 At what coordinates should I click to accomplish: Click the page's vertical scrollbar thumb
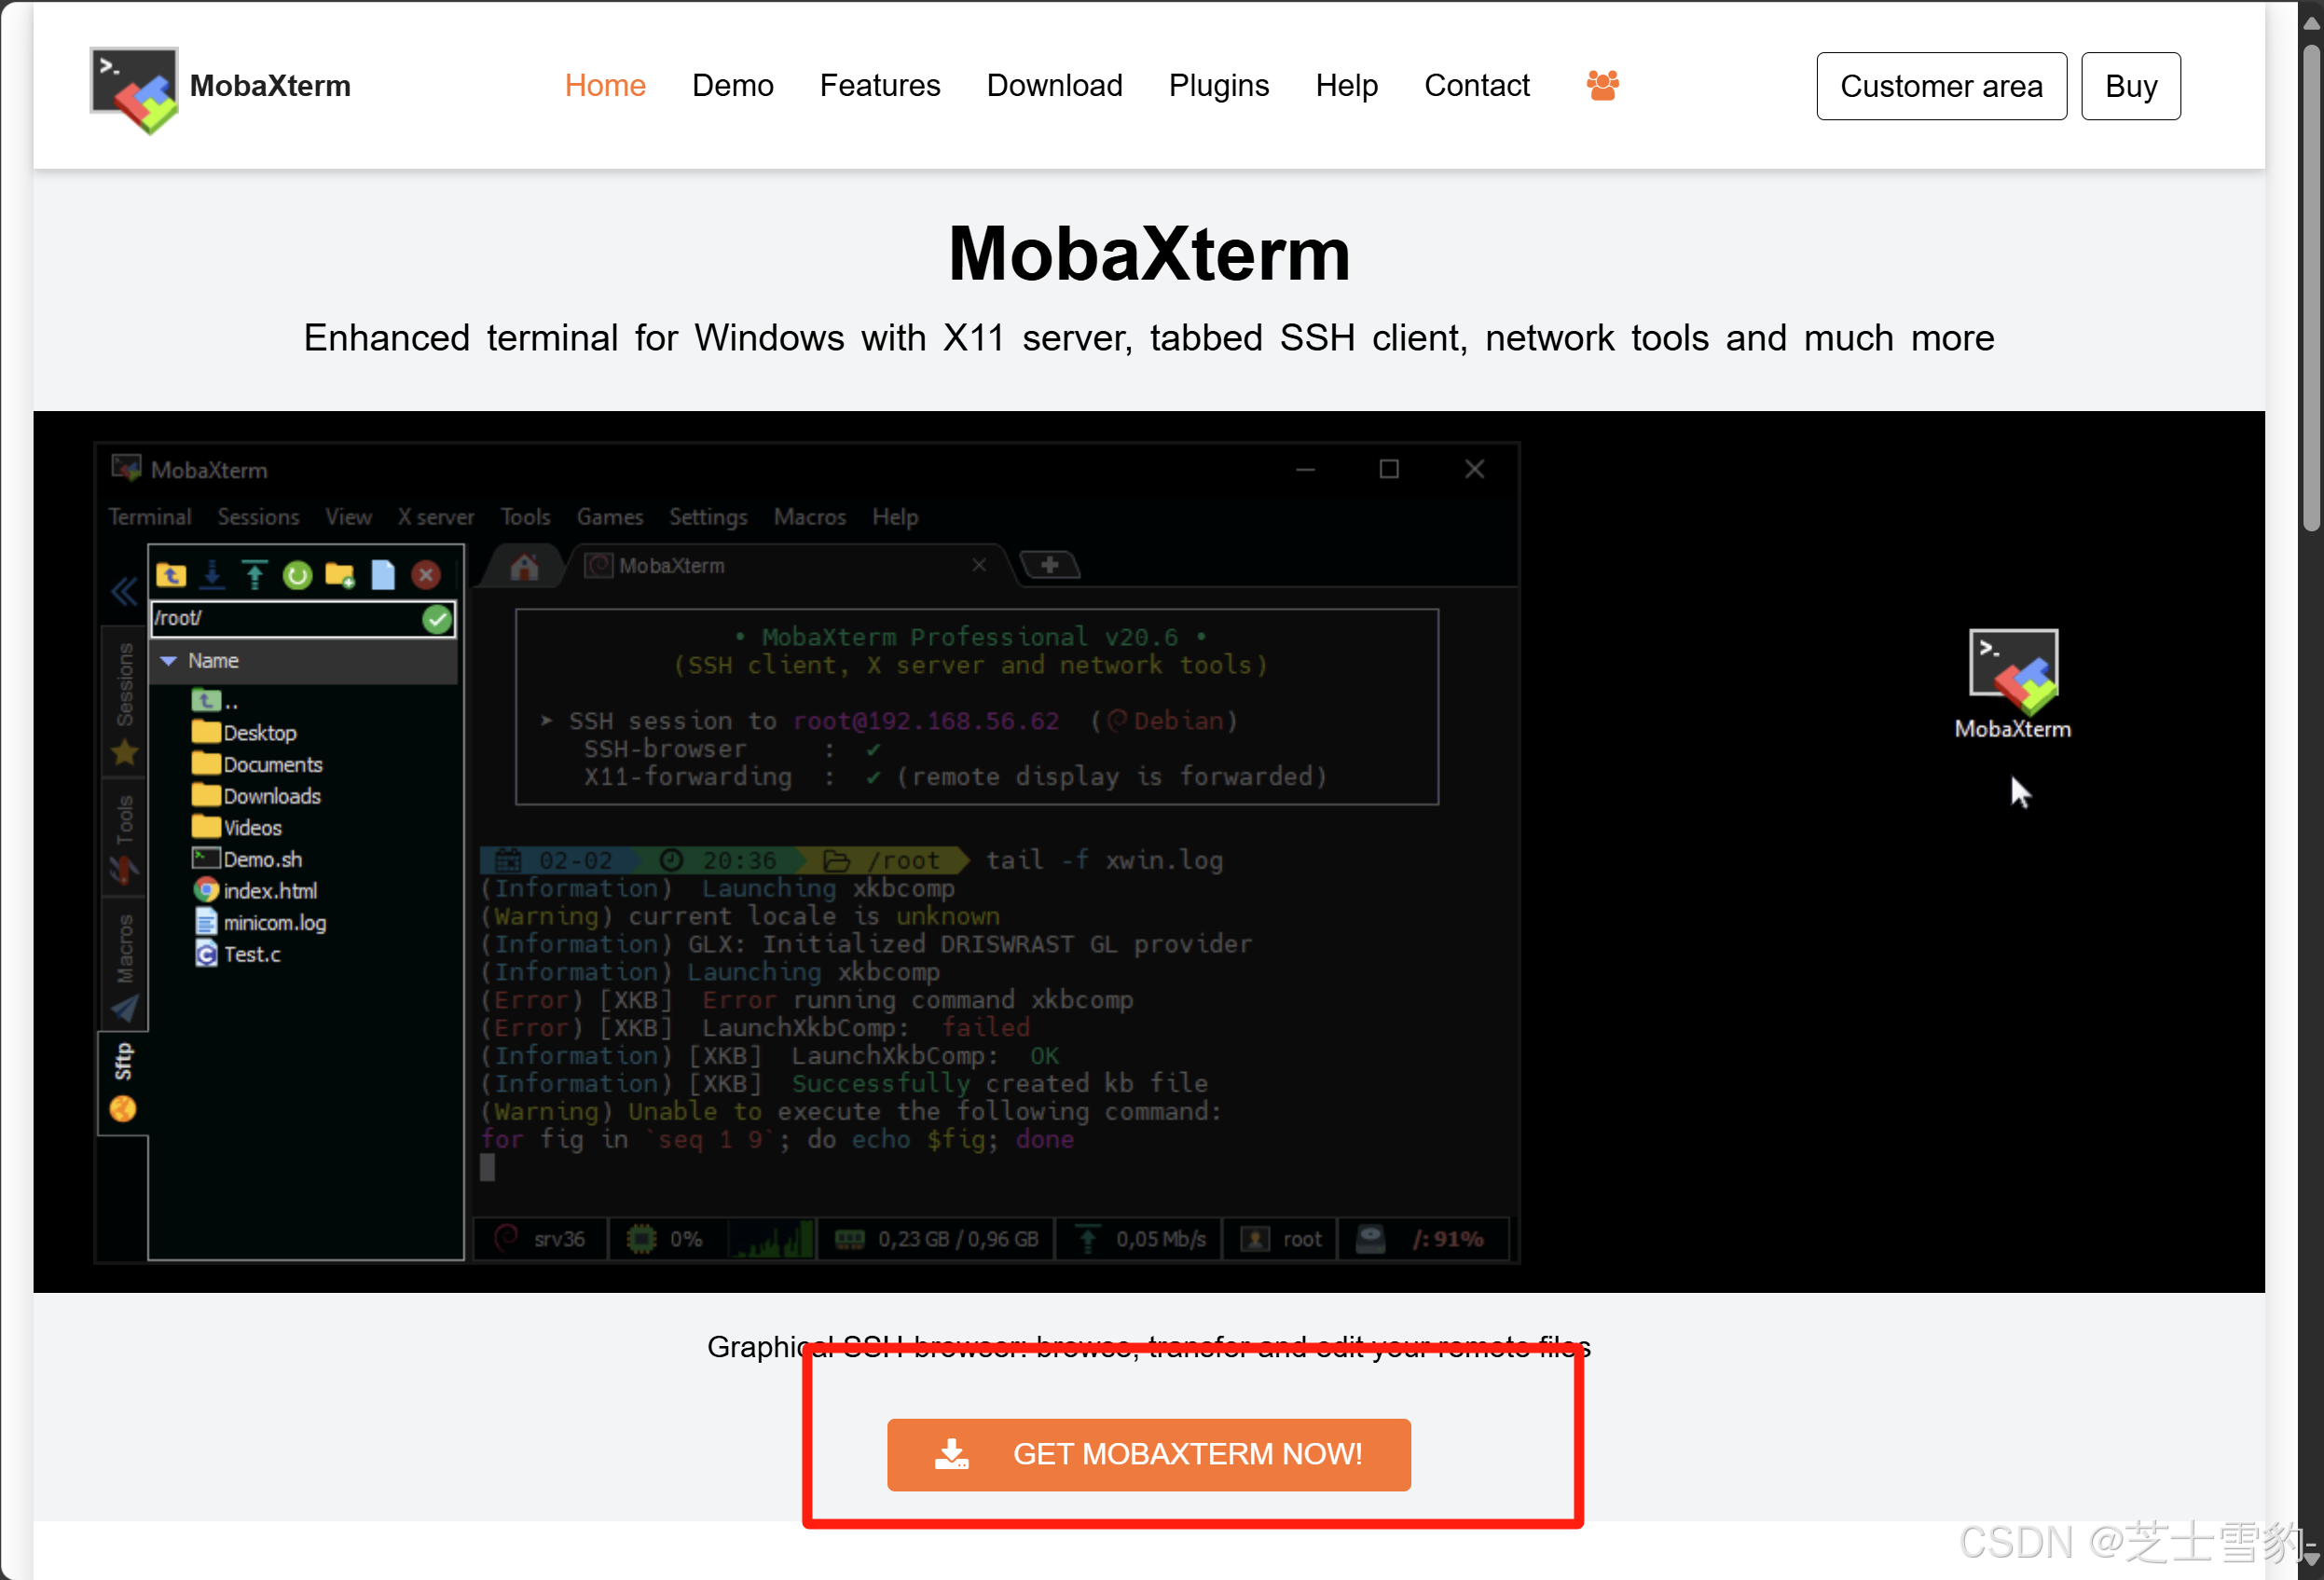pos(2310,290)
